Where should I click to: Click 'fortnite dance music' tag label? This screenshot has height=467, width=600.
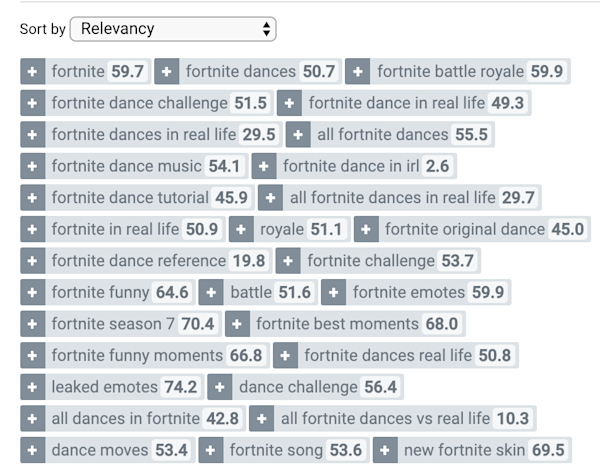tap(127, 166)
